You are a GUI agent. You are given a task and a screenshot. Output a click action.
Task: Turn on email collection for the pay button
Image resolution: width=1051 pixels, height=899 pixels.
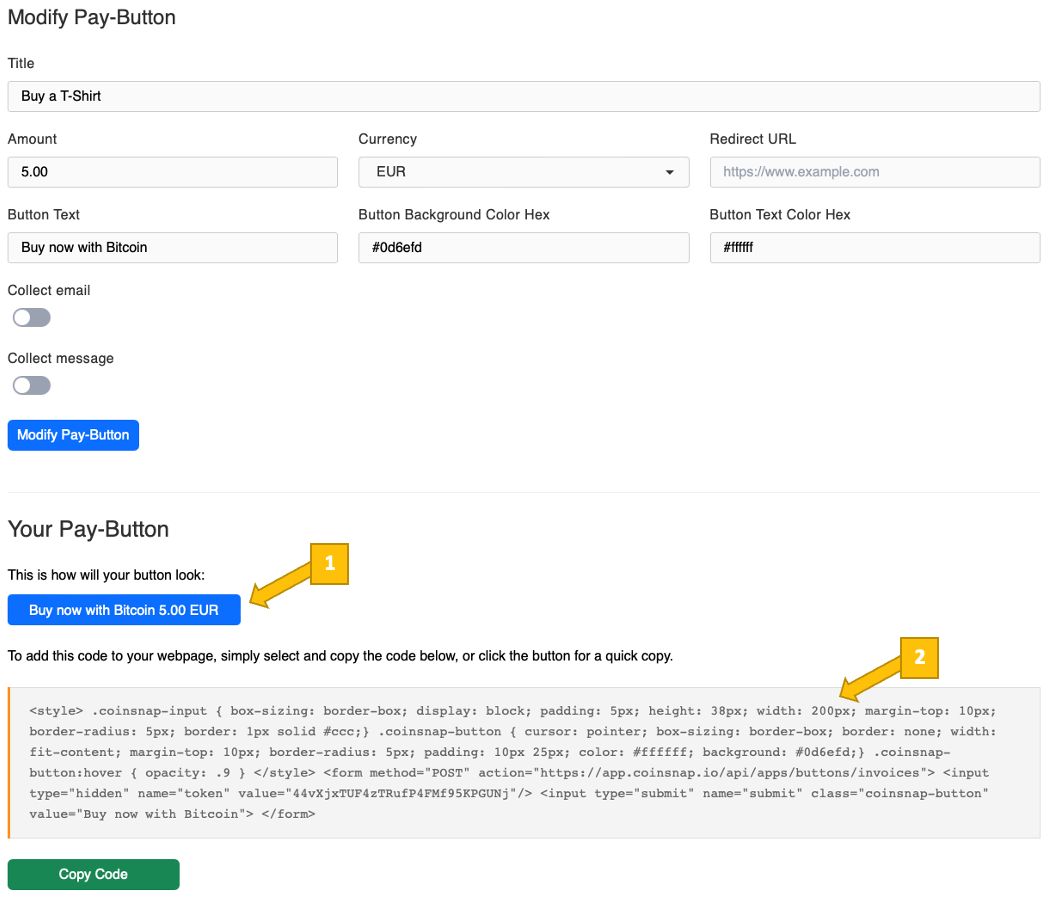pos(31,317)
